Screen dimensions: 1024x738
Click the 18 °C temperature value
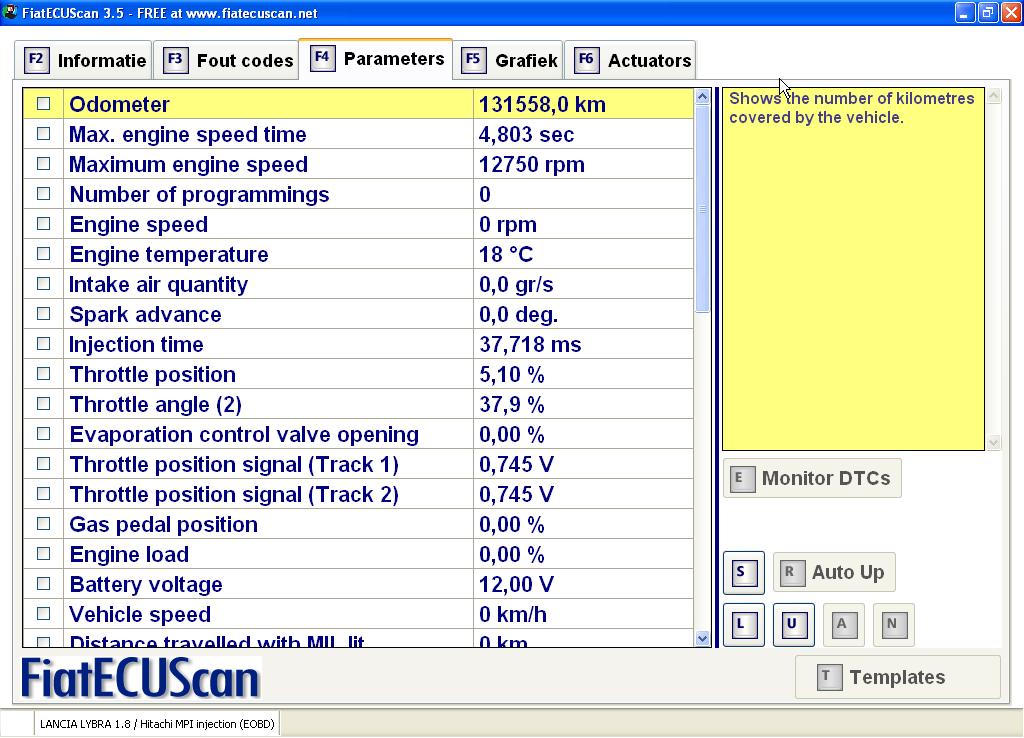pos(506,255)
